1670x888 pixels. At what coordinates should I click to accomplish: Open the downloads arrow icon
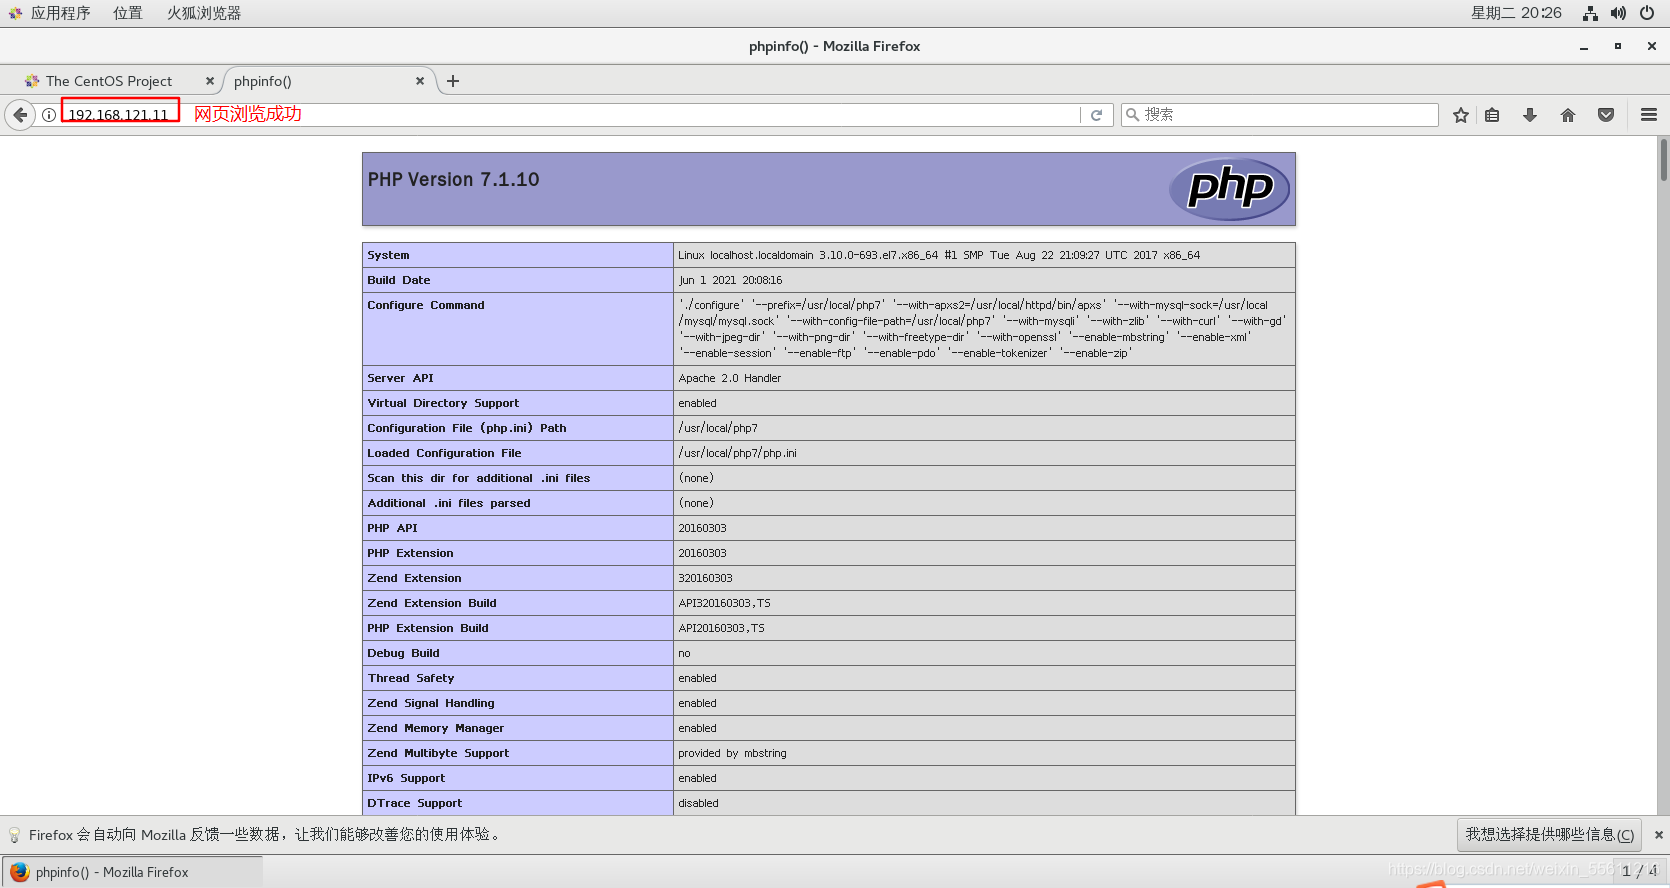click(x=1530, y=115)
